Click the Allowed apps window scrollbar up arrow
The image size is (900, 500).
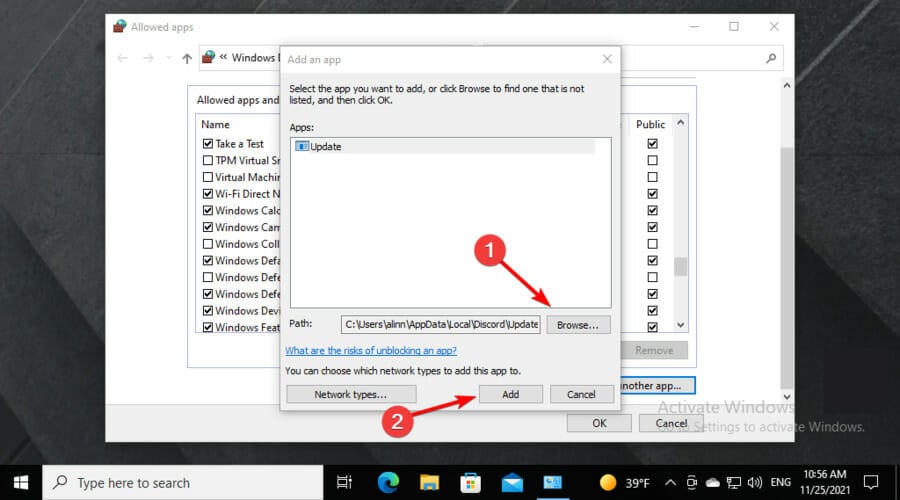point(786,86)
